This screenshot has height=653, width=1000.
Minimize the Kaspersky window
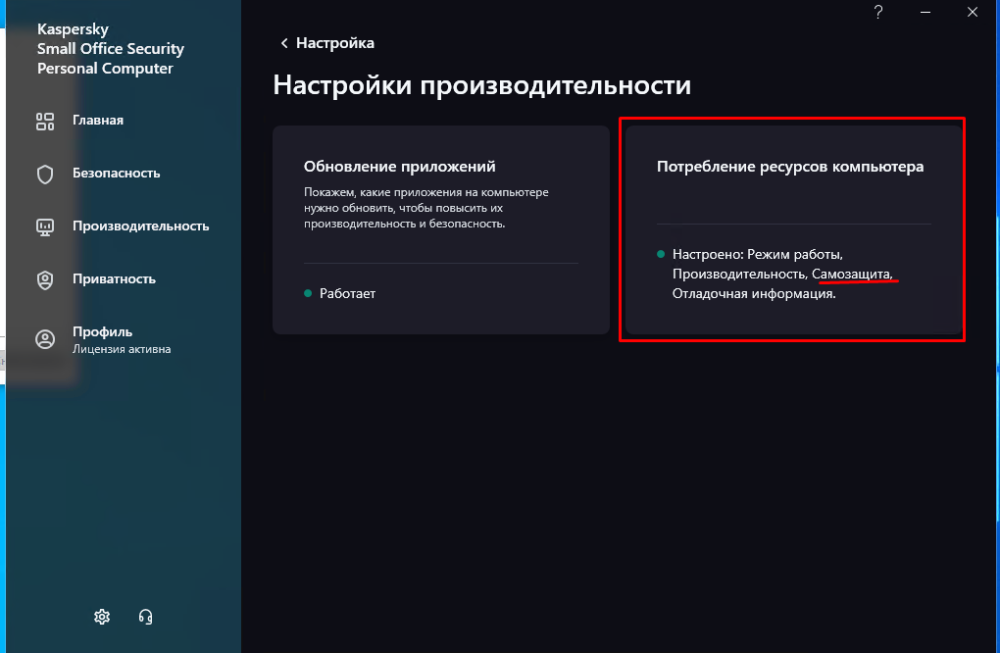(925, 12)
